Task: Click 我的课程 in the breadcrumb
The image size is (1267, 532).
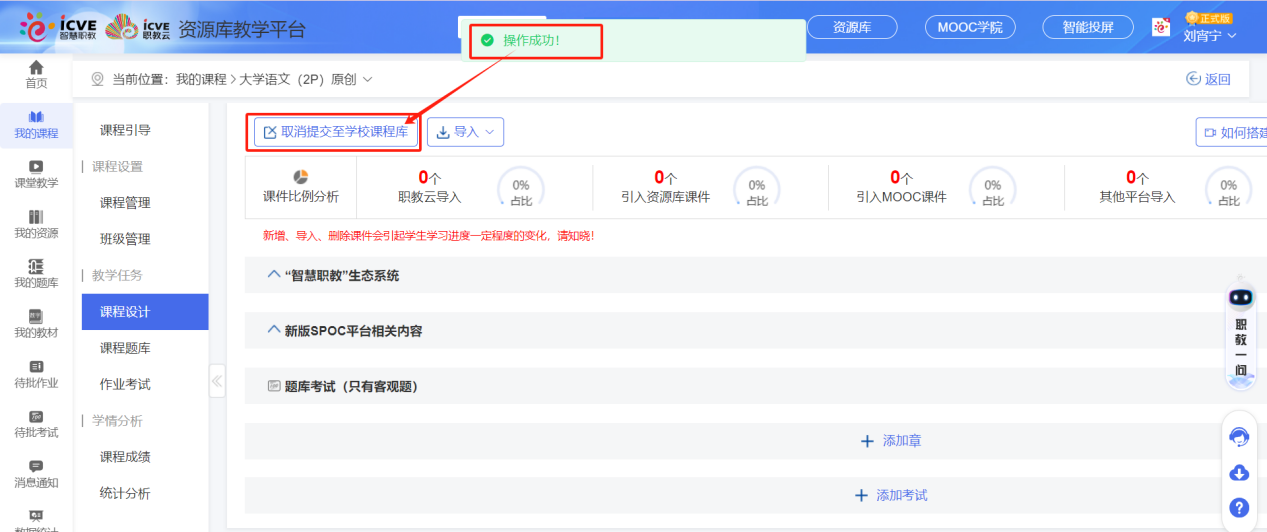Action: pos(201,79)
